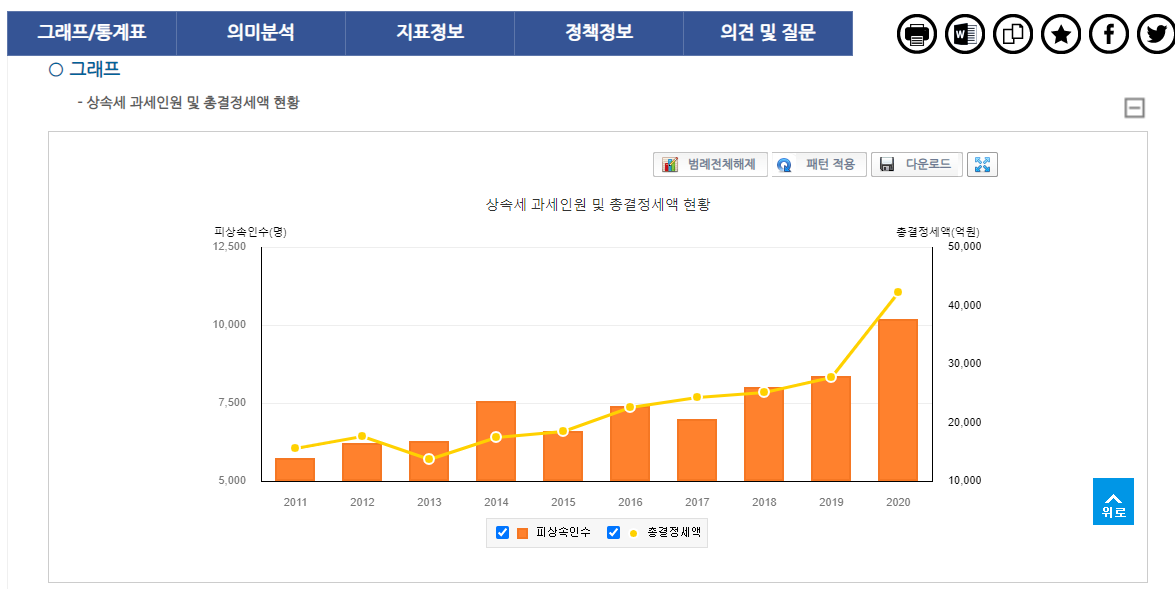Click 2013 yellow line data point

point(429,459)
